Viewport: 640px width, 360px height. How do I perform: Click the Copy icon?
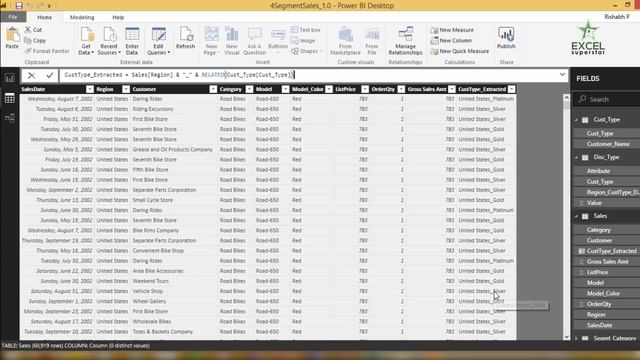tap(28, 40)
